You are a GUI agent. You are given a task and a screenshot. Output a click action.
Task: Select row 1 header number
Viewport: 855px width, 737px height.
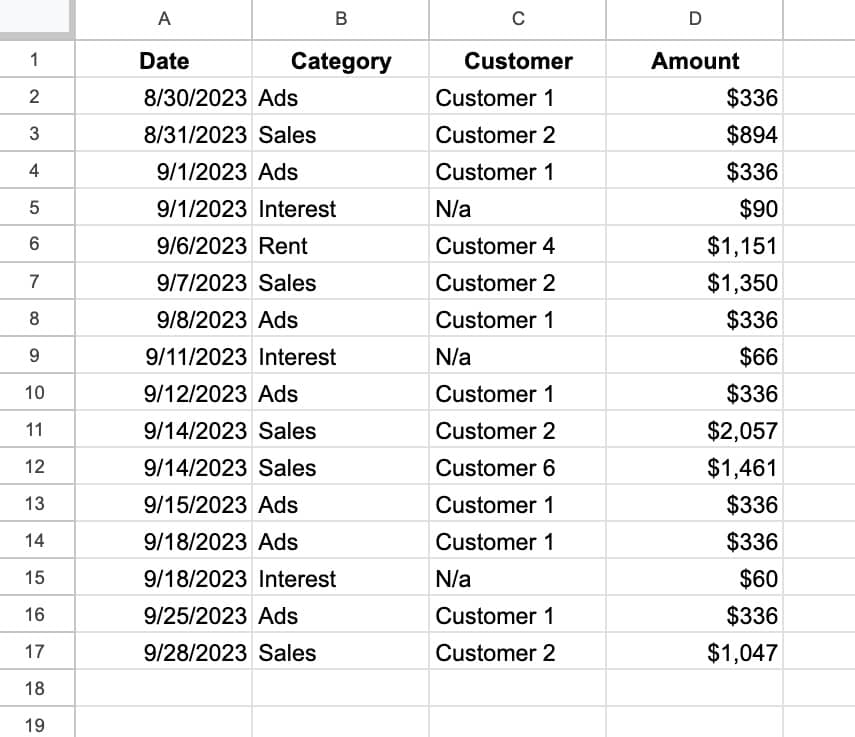pyautogui.click(x=36, y=61)
